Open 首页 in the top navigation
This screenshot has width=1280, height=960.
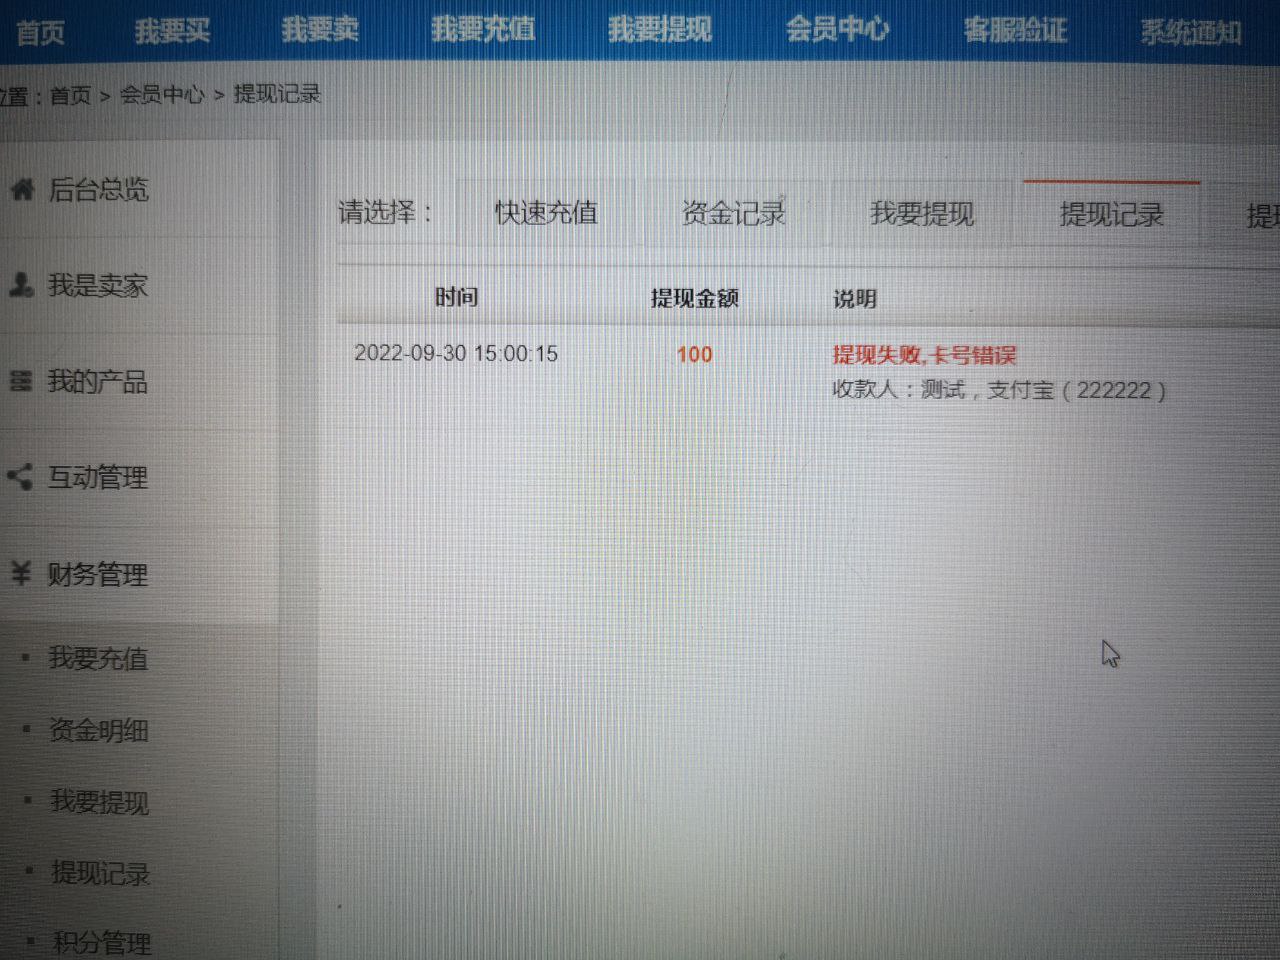40,32
